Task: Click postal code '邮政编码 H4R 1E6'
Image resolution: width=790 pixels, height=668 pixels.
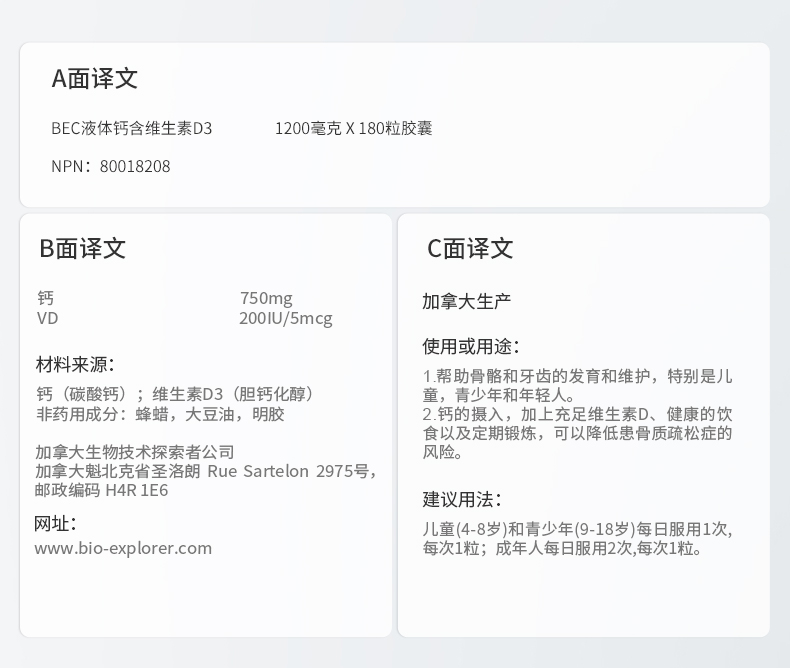Action: (x=101, y=490)
